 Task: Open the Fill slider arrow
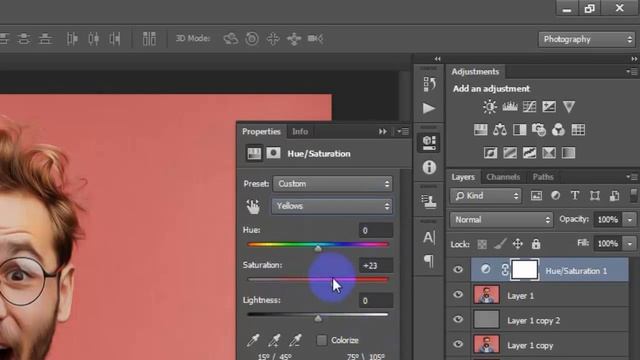(x=630, y=244)
